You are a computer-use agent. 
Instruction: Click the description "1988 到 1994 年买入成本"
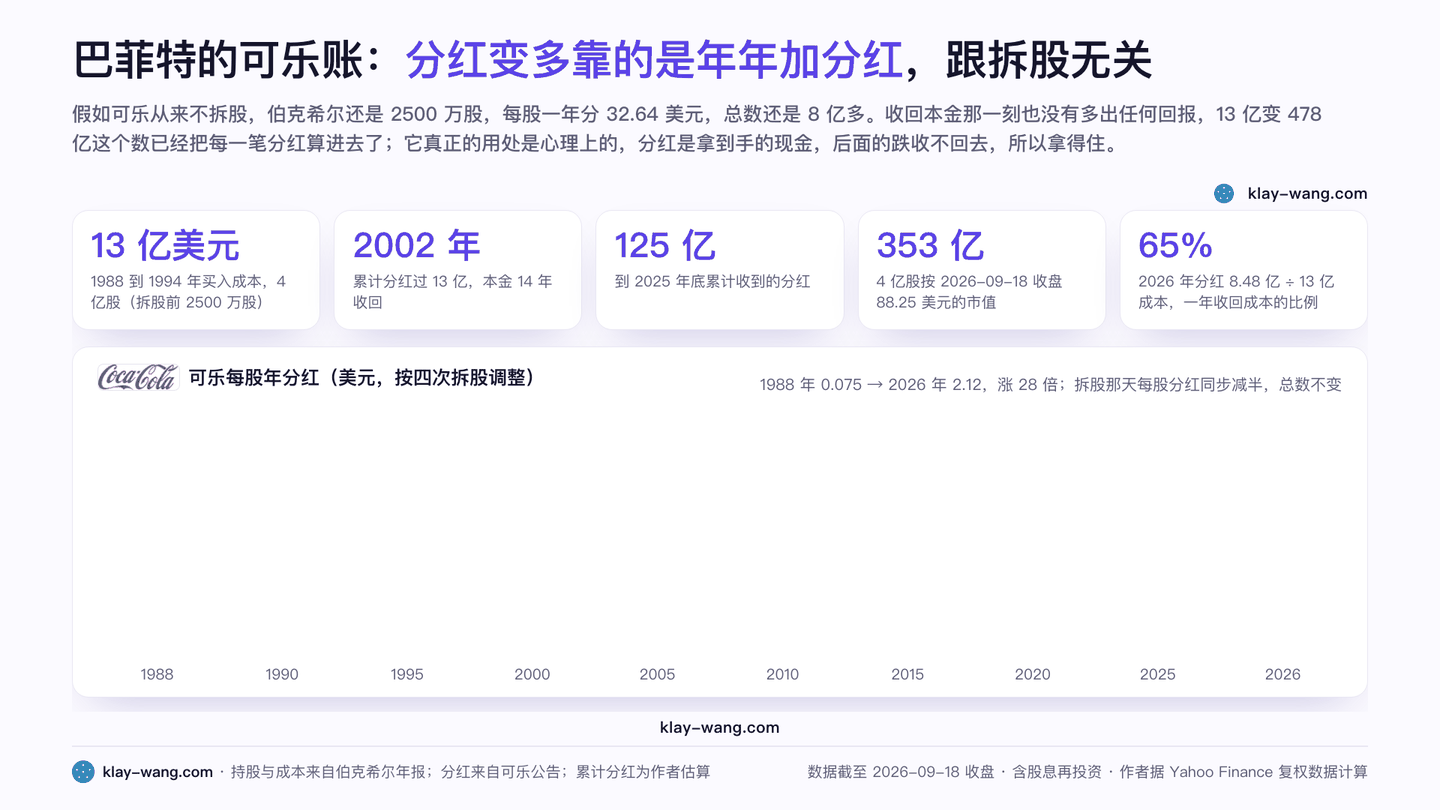point(189,292)
